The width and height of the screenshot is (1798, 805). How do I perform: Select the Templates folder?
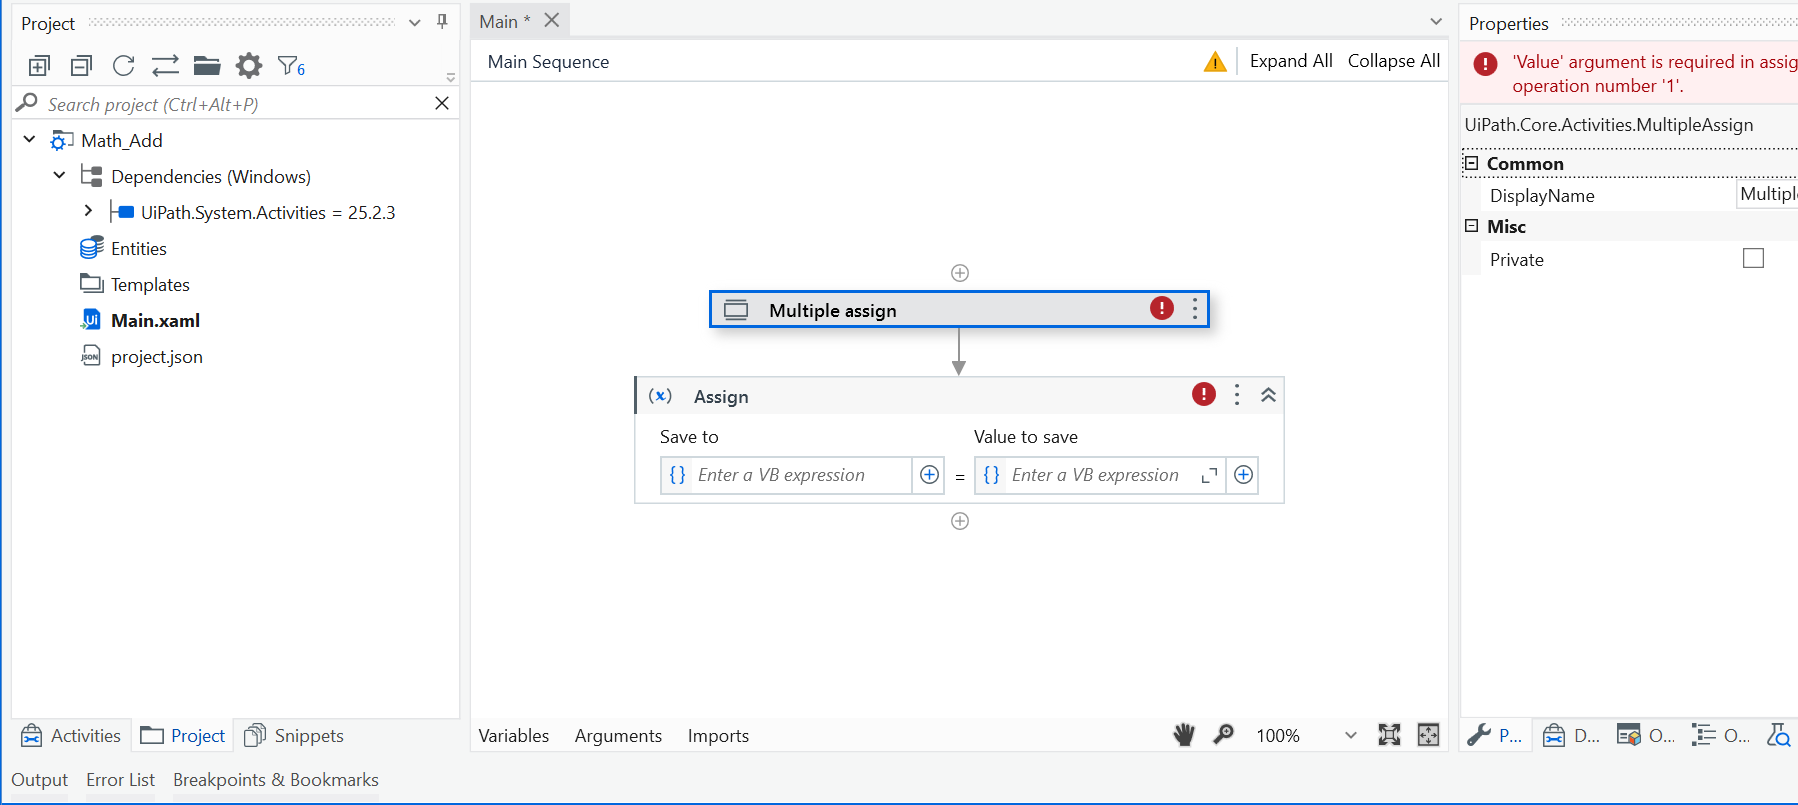coord(135,284)
